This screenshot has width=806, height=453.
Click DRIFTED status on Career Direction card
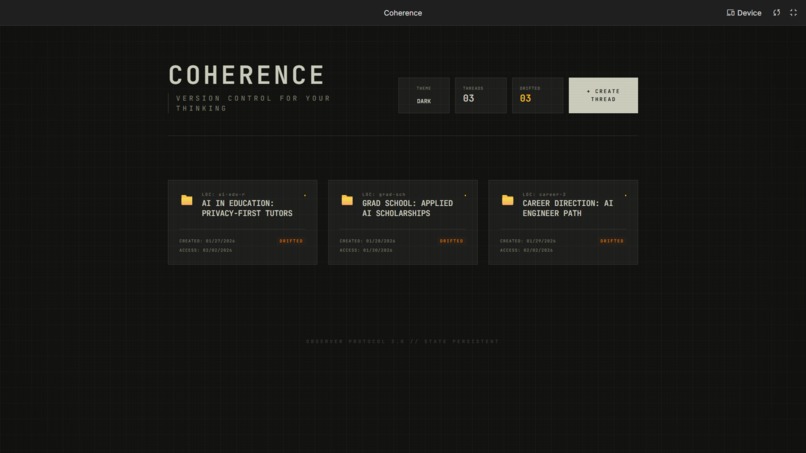[612, 241]
